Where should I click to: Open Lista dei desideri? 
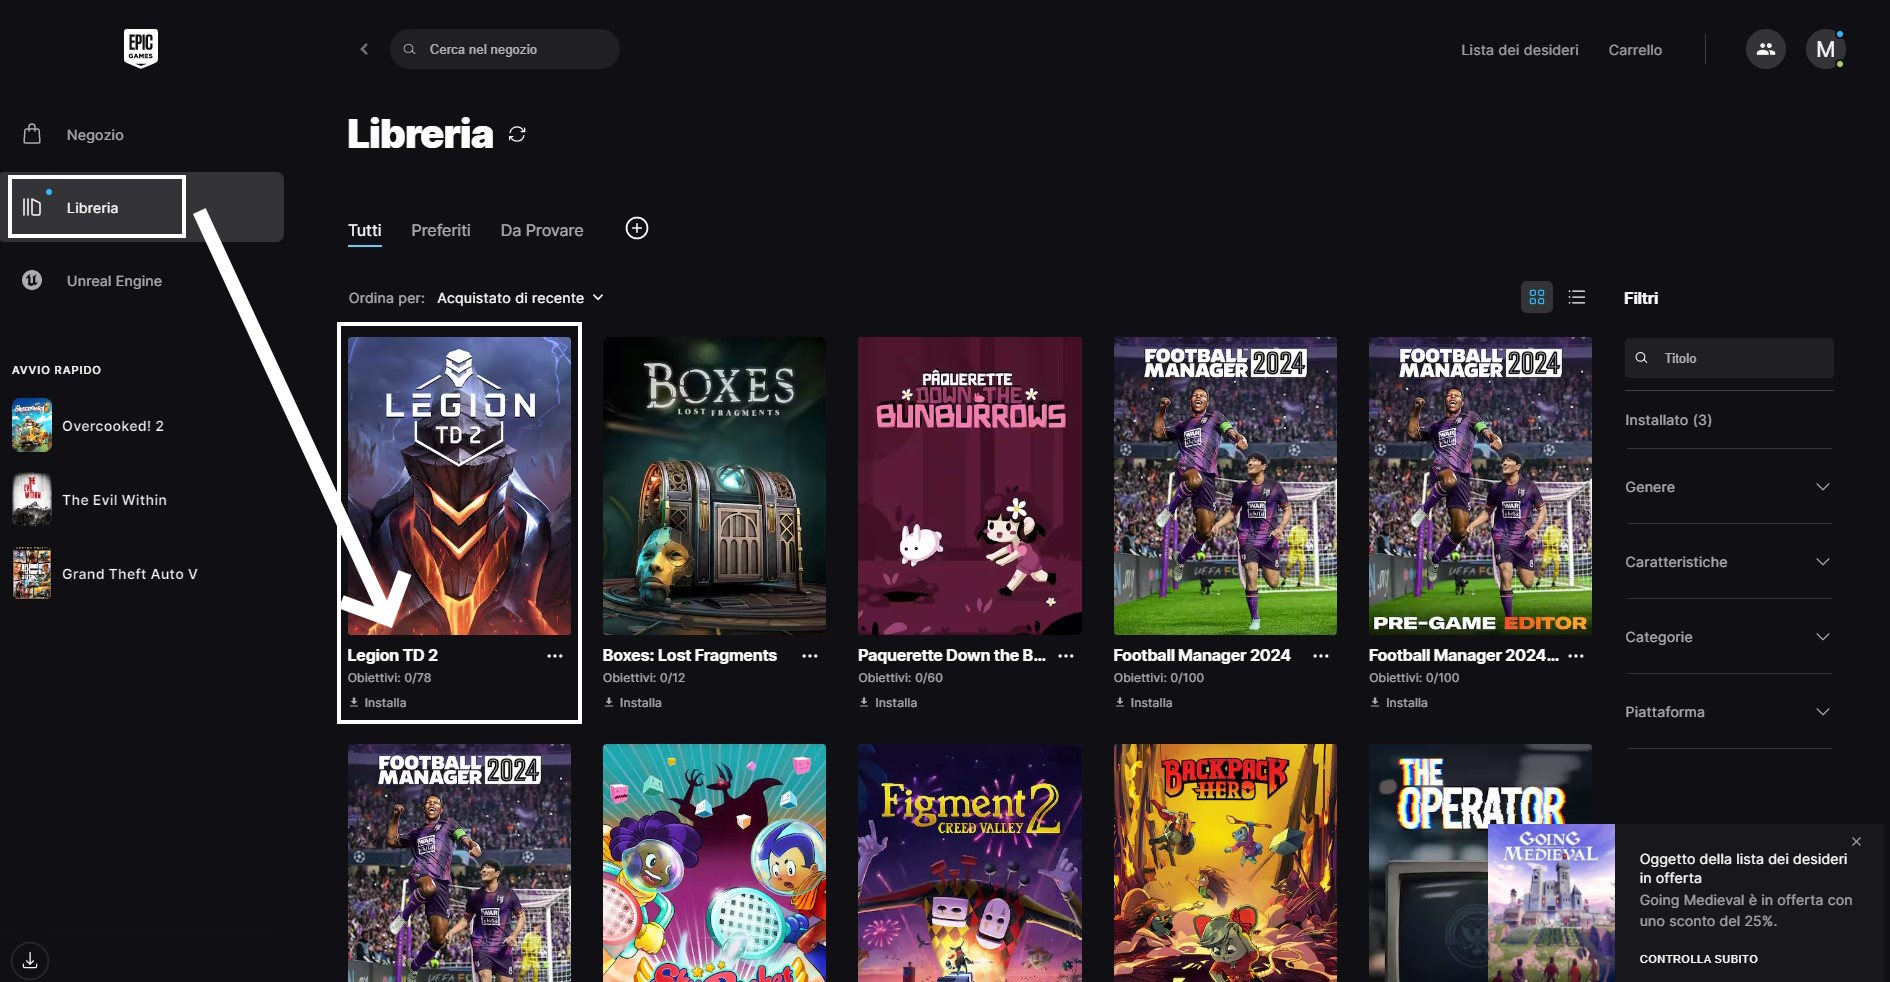tap(1520, 50)
